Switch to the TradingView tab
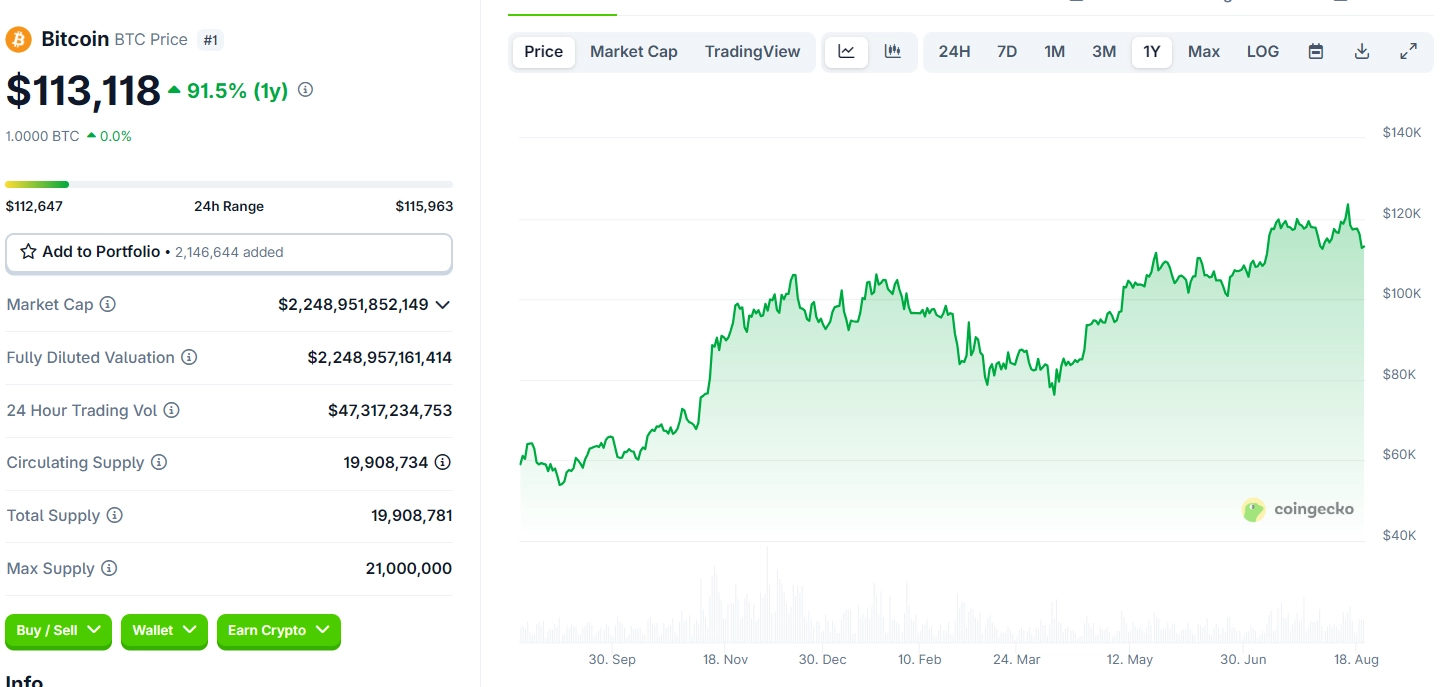This screenshot has height=687, width=1447. (x=752, y=52)
